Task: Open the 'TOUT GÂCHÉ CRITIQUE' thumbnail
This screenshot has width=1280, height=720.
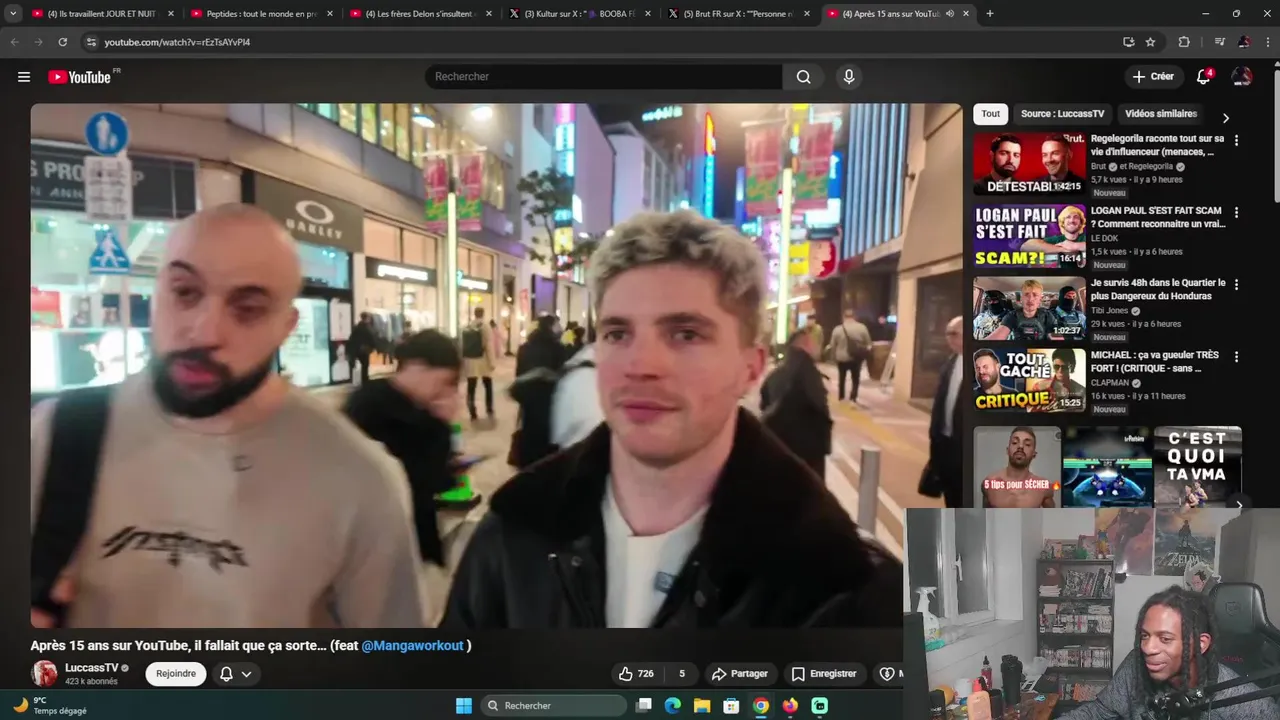Action: coord(1029,380)
